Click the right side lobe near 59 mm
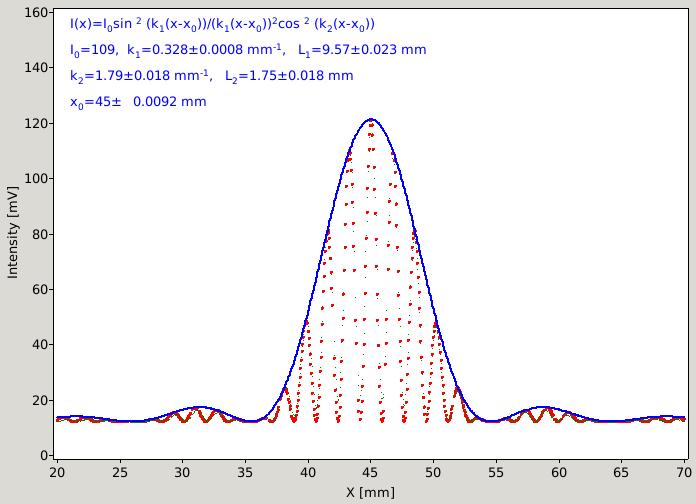 click(x=545, y=407)
